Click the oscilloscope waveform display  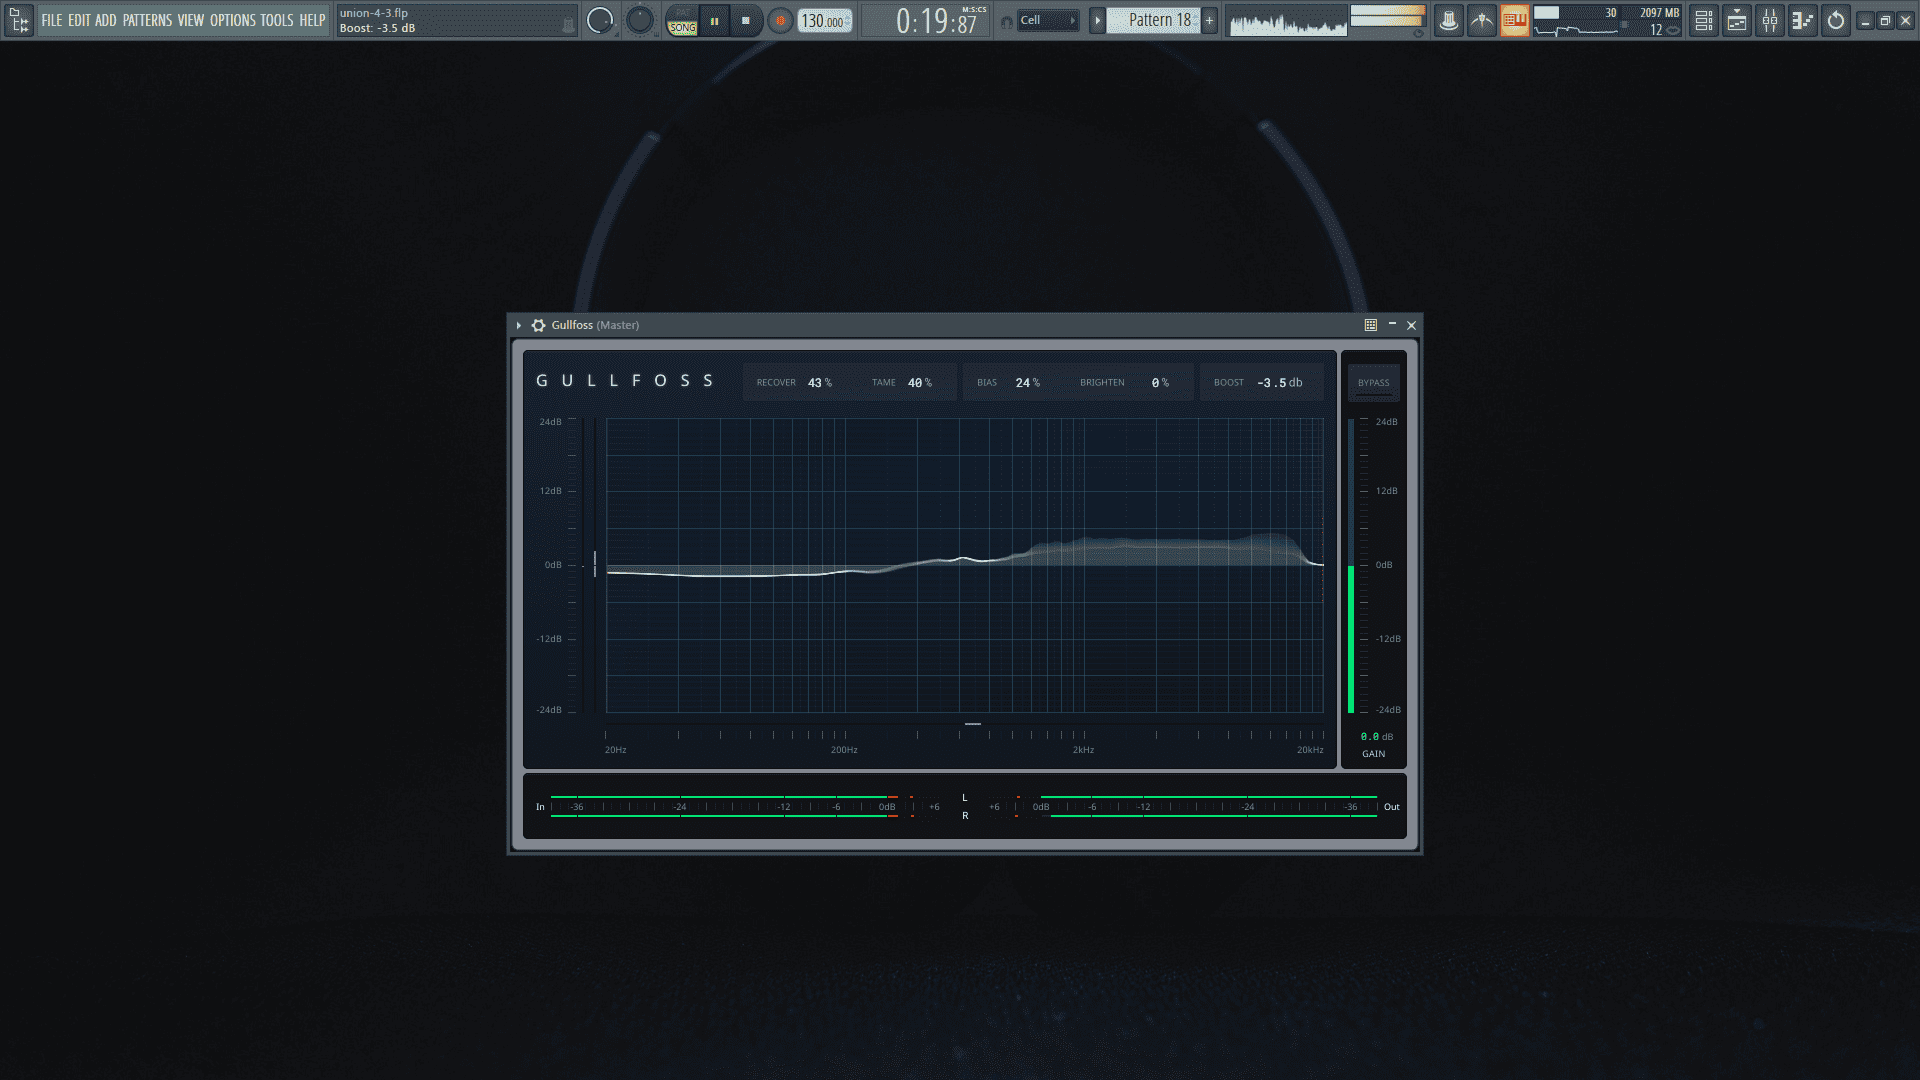pos(1288,21)
